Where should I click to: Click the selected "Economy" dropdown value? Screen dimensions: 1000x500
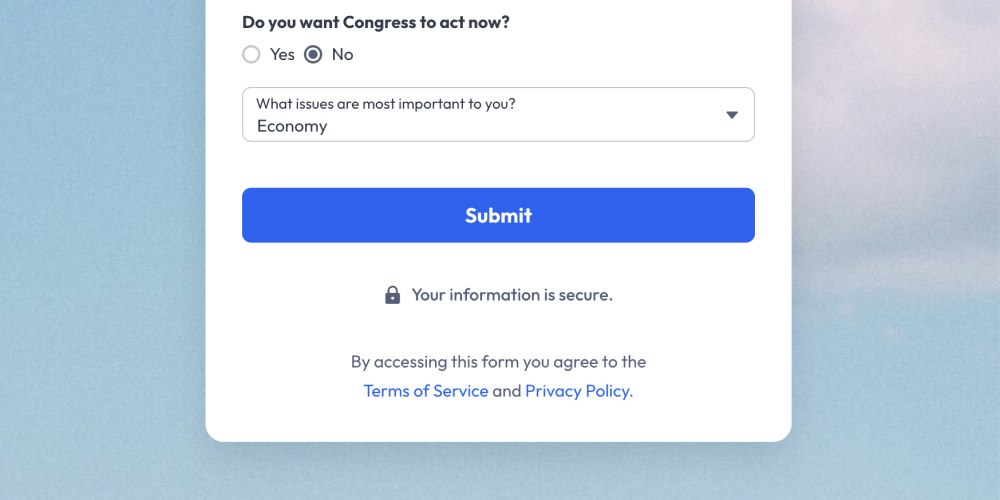pos(292,126)
